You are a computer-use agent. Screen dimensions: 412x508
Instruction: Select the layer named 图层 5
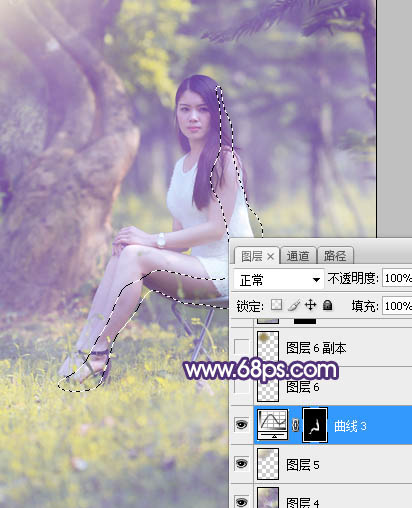(x=303, y=464)
